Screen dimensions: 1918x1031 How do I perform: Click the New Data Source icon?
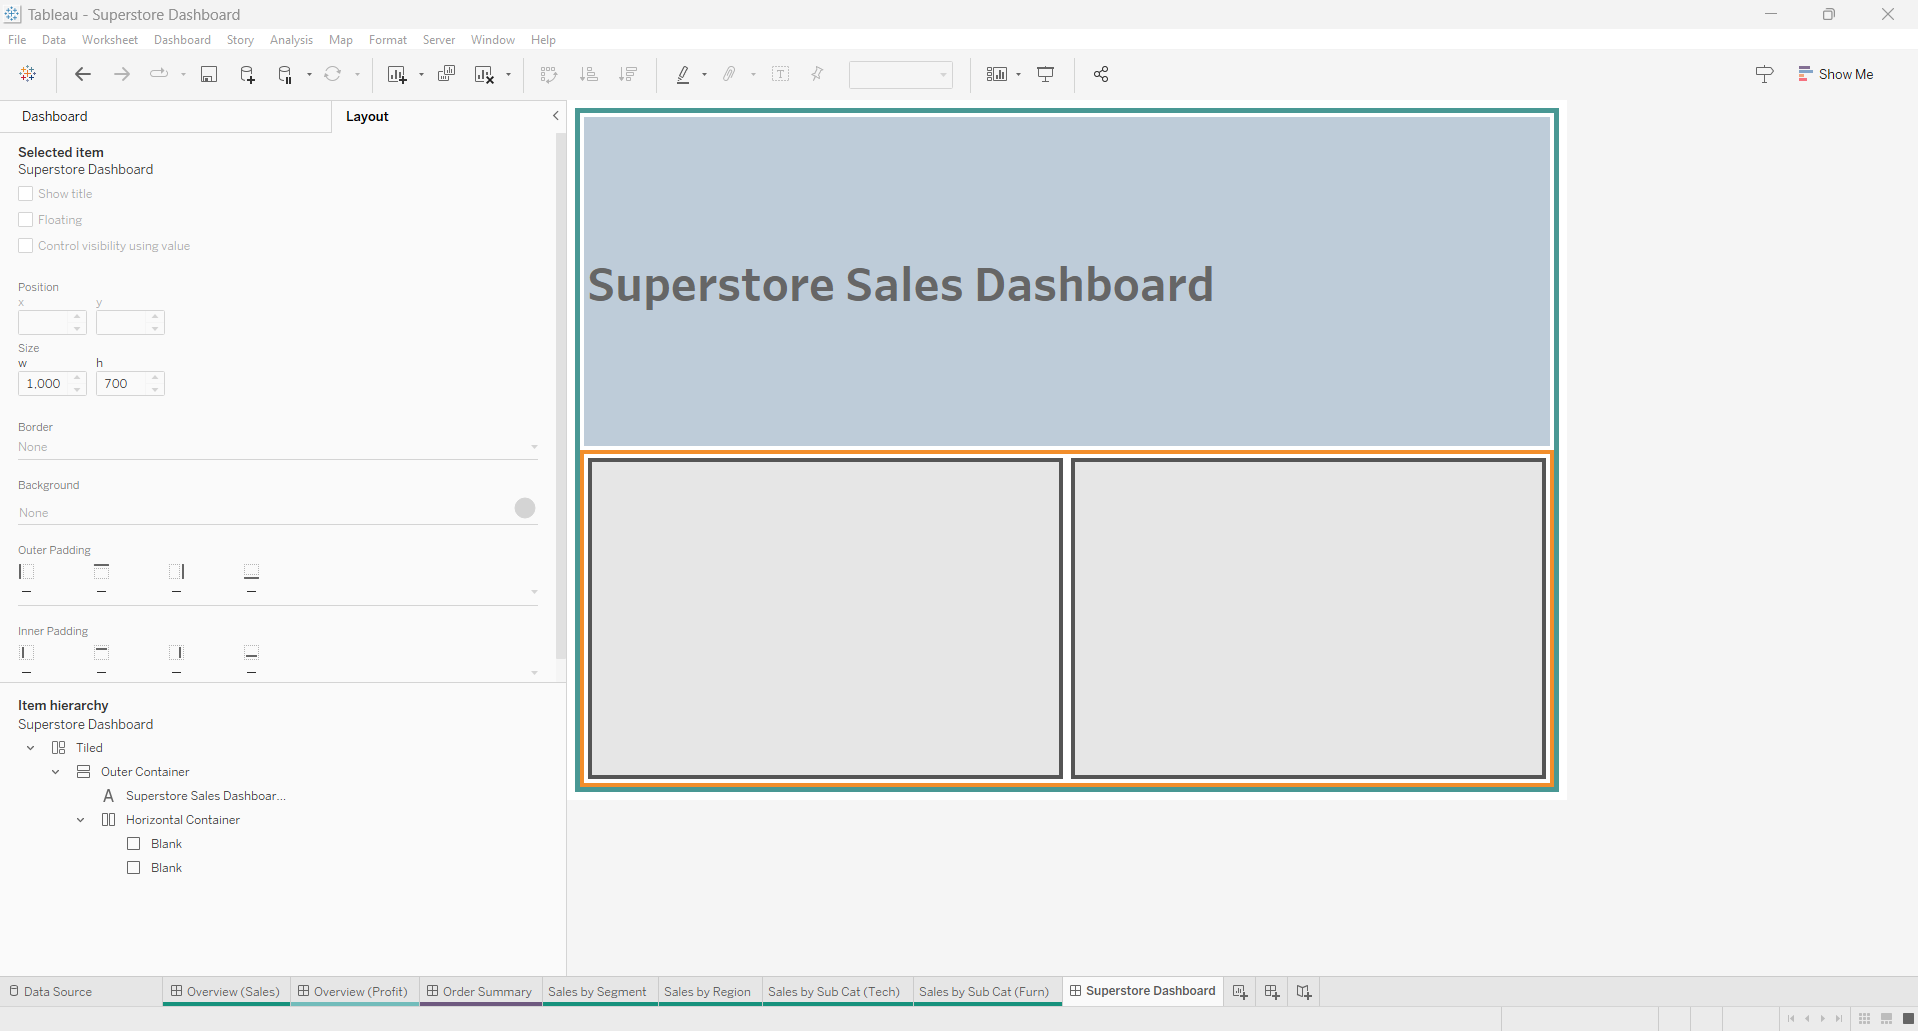[x=247, y=75]
